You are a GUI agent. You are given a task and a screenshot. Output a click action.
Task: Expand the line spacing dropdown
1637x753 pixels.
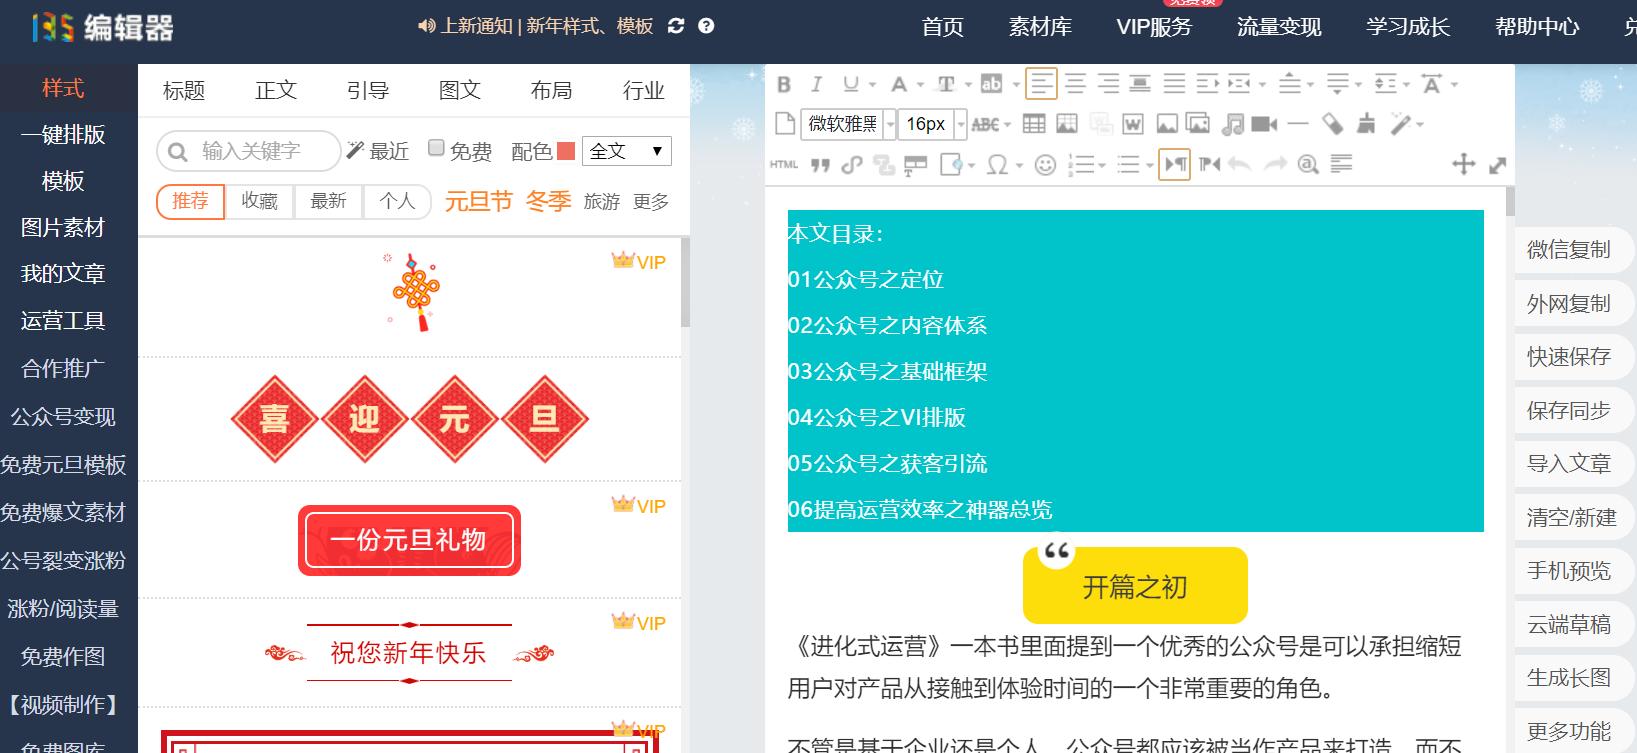click(x=1406, y=85)
